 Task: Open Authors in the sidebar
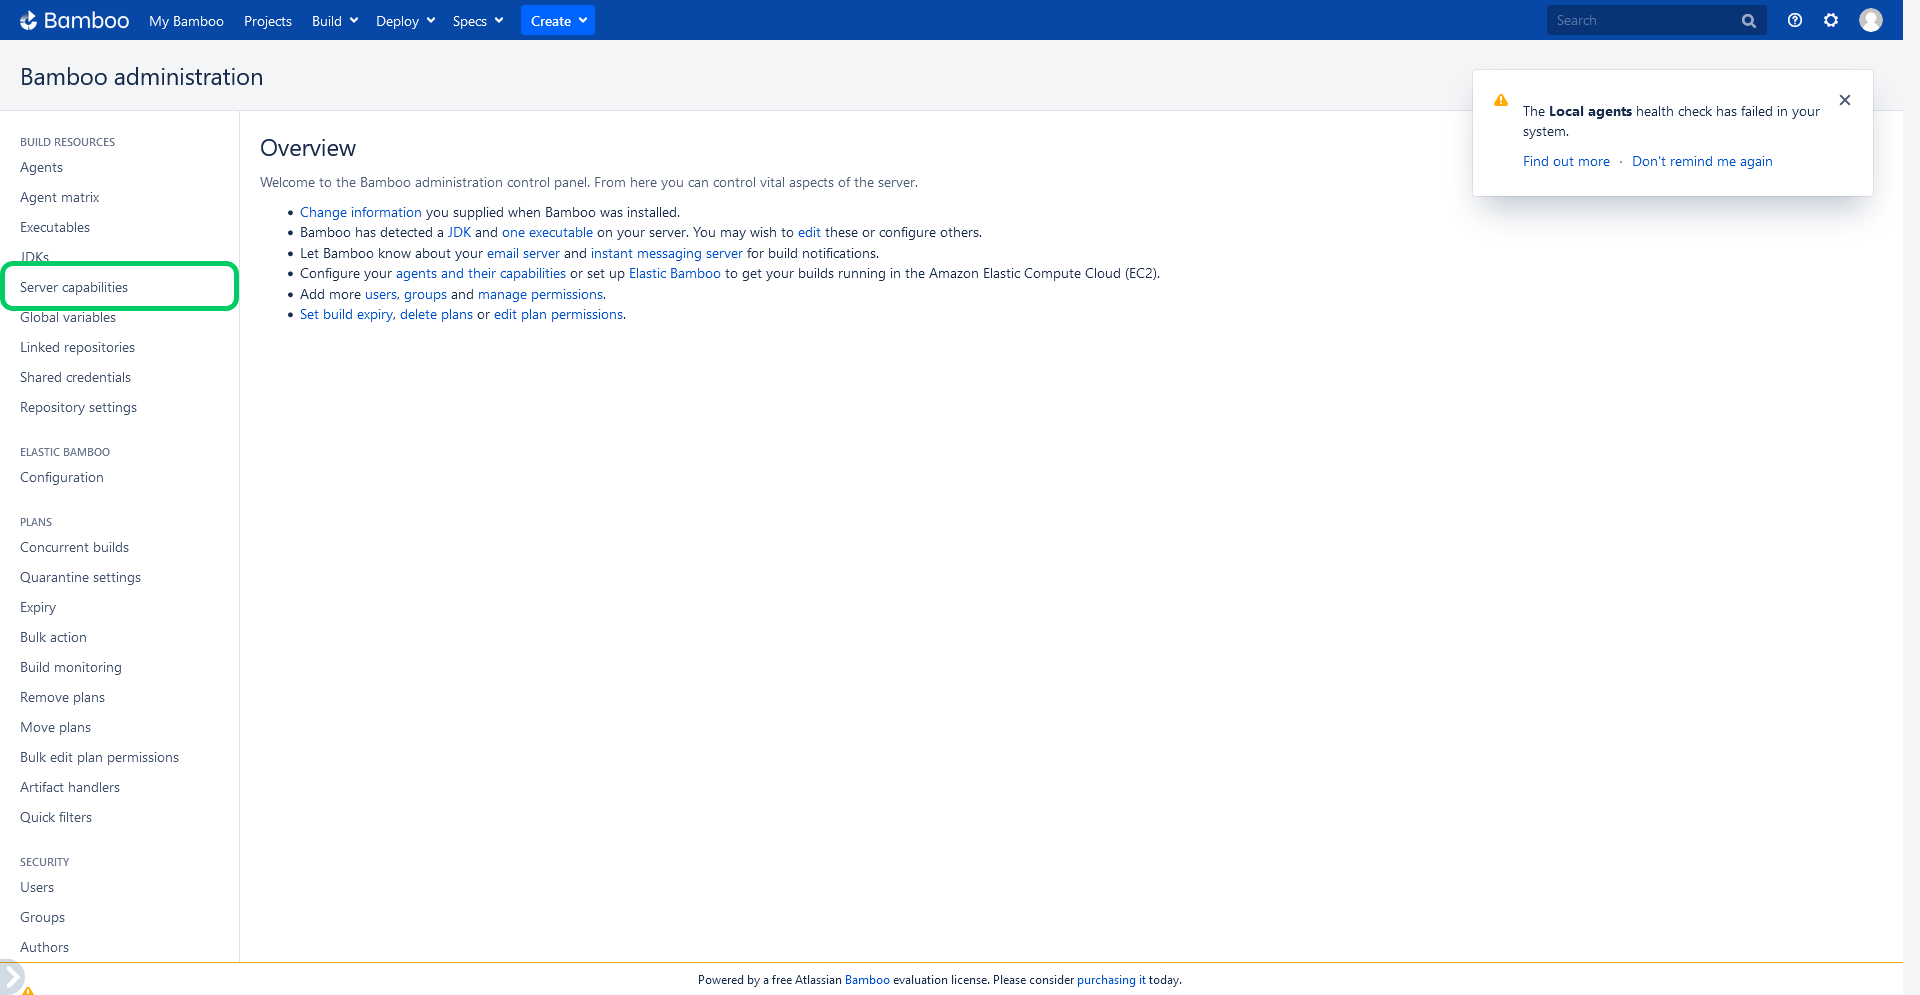44,947
